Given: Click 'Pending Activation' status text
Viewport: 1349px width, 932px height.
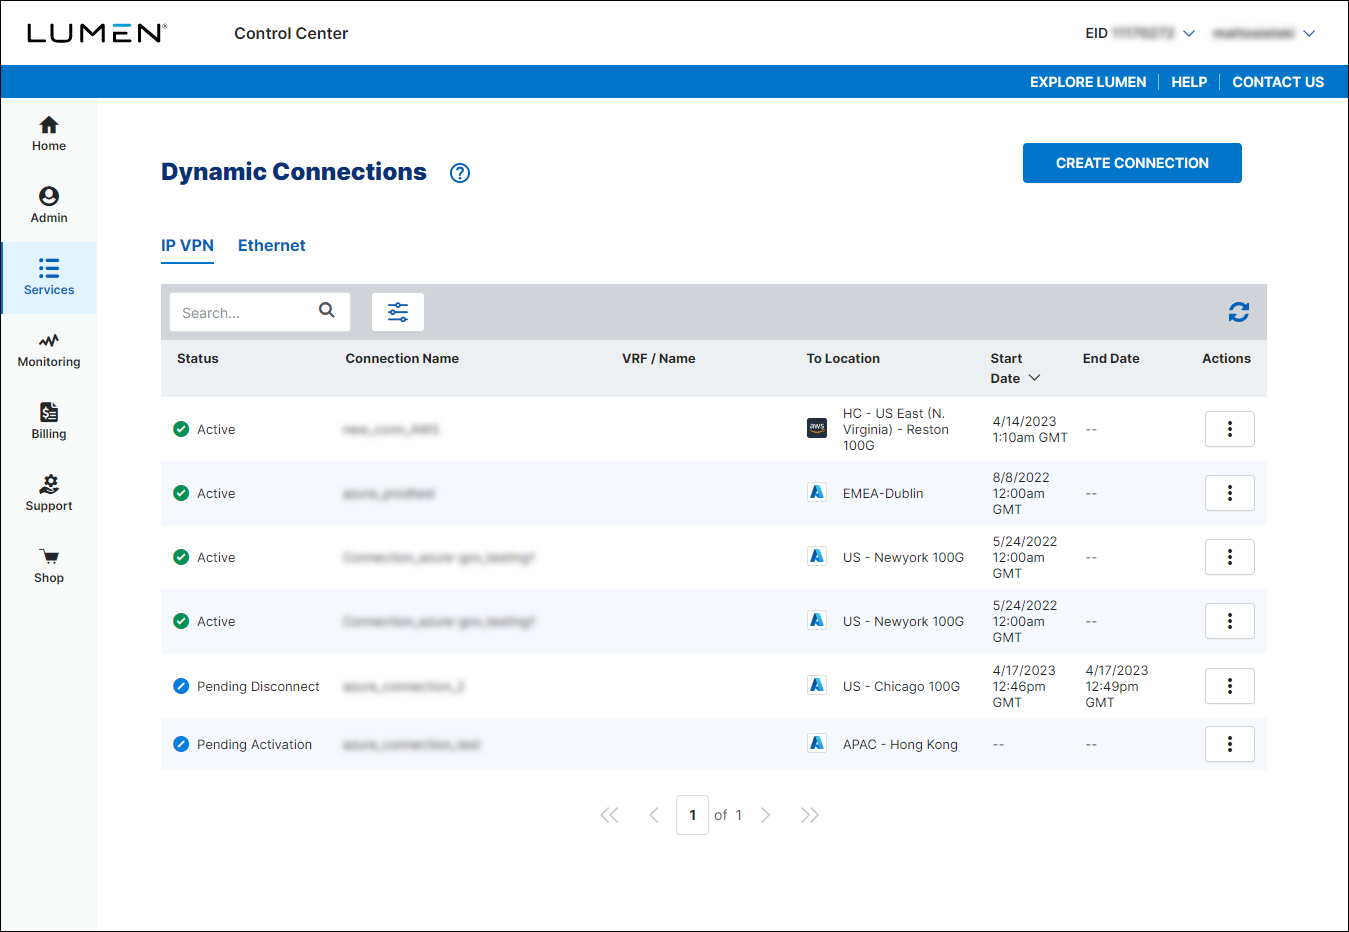Looking at the screenshot, I should coord(254,744).
